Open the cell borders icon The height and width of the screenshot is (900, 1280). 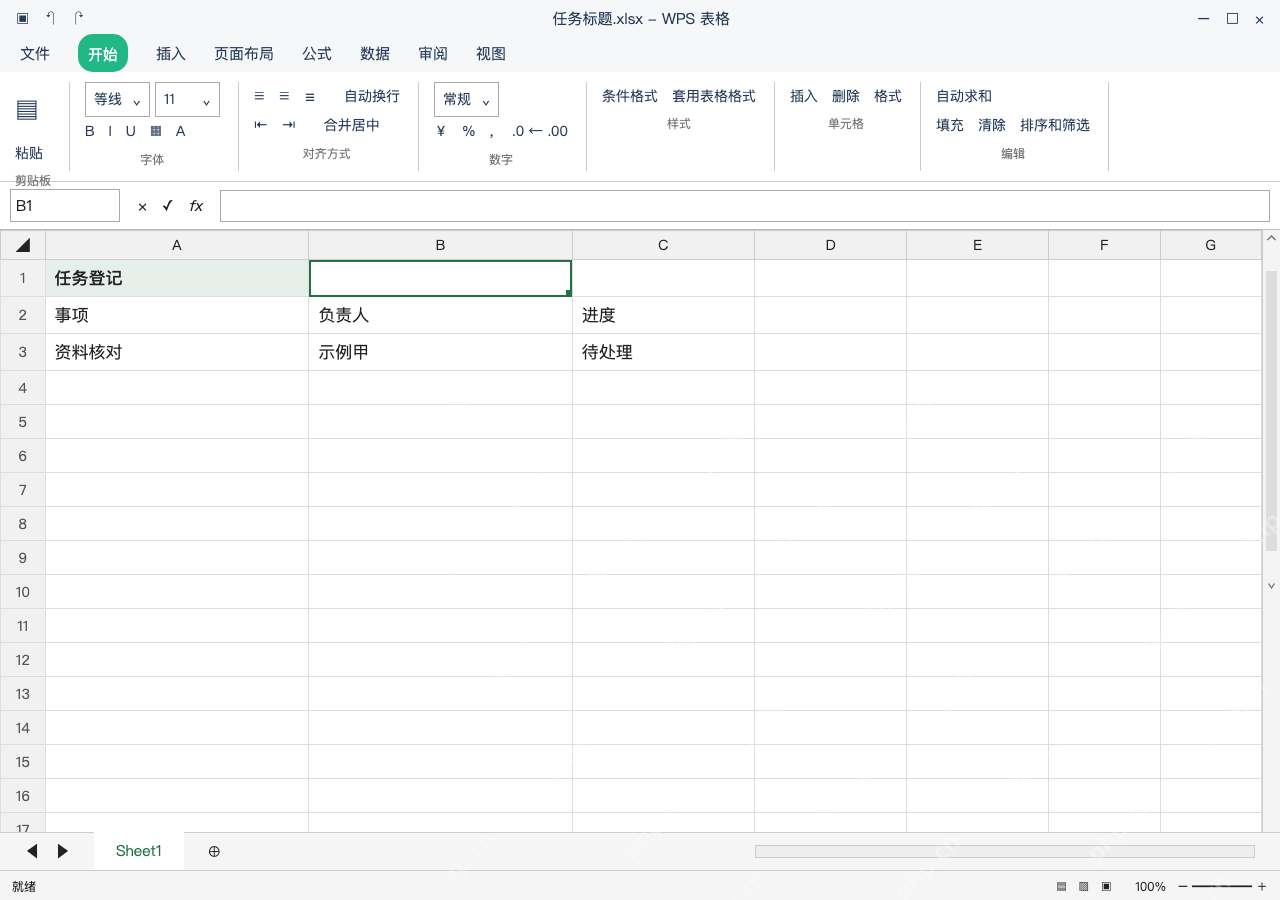click(x=156, y=131)
